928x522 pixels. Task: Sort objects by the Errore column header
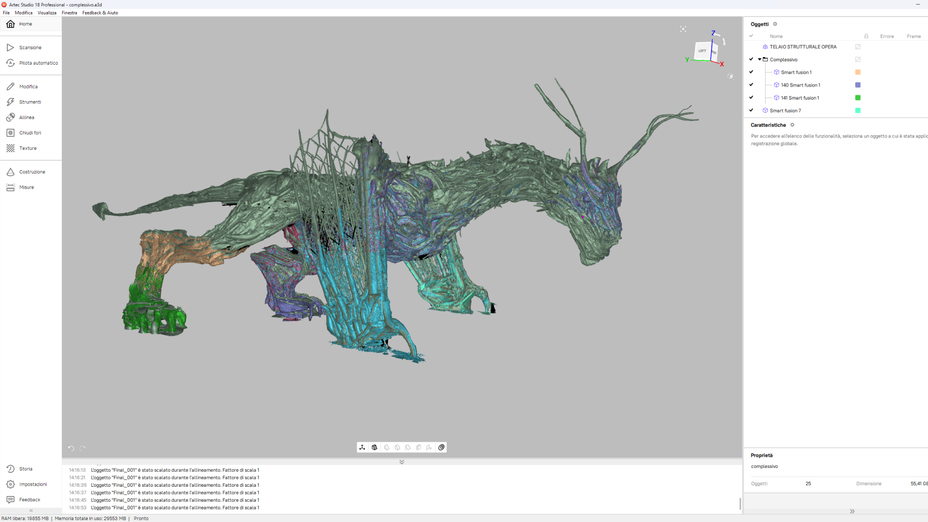pos(887,36)
